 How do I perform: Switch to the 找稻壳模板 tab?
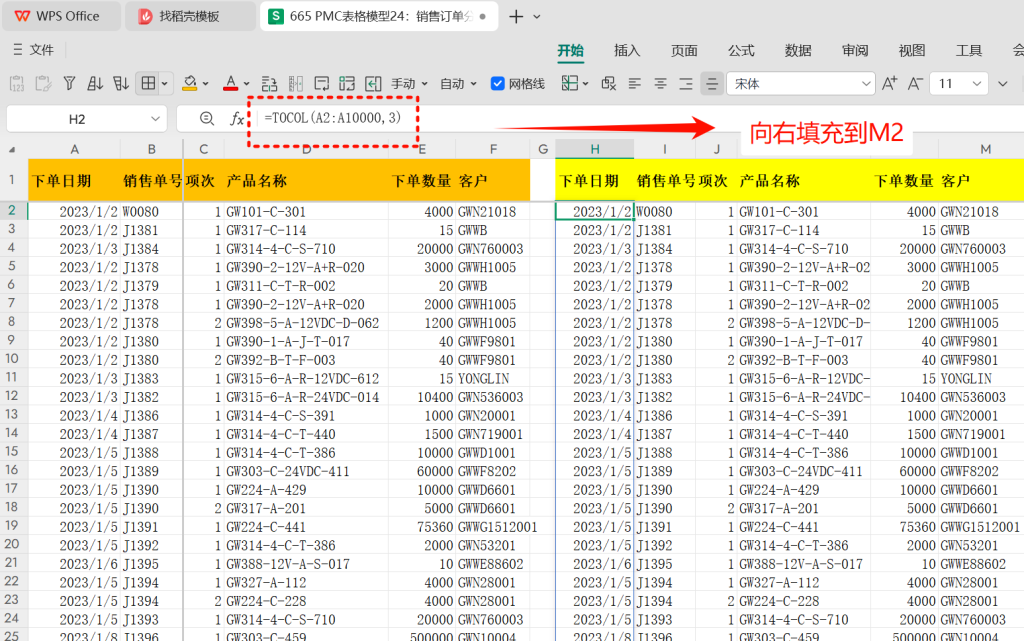click(x=189, y=16)
